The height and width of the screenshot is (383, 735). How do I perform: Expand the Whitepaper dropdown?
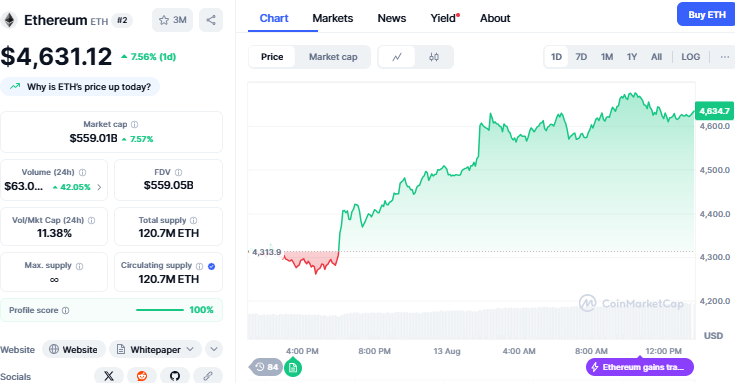tap(156, 349)
